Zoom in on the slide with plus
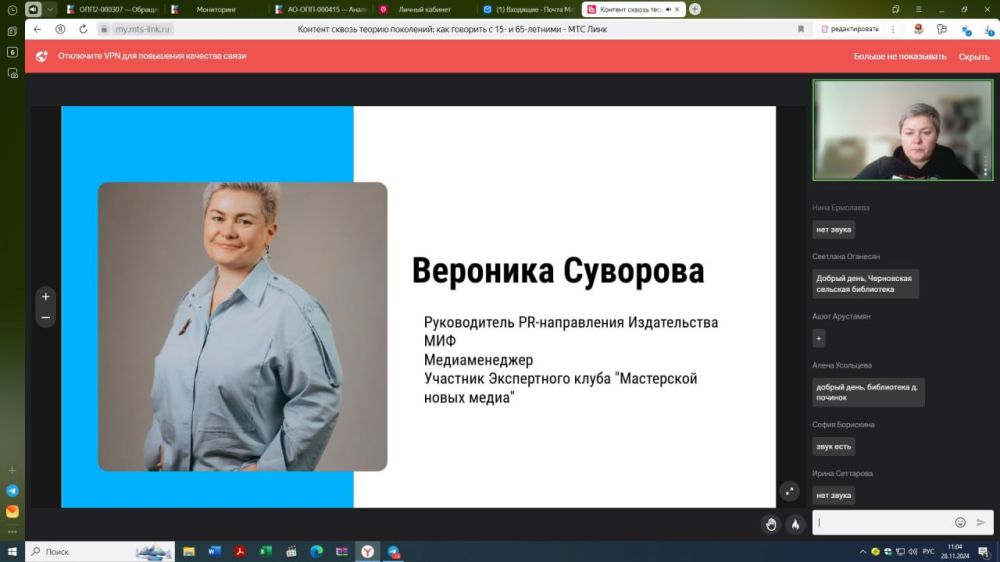The image size is (1000, 562). (45, 297)
